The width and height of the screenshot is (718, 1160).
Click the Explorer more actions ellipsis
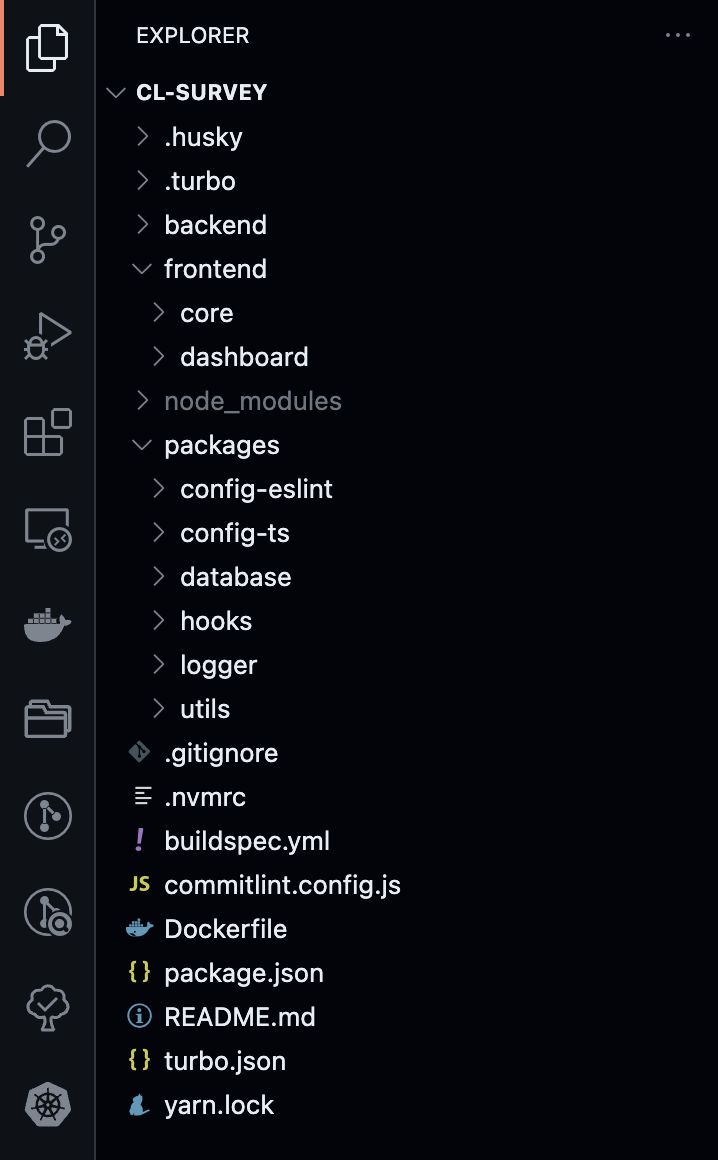(x=677, y=36)
